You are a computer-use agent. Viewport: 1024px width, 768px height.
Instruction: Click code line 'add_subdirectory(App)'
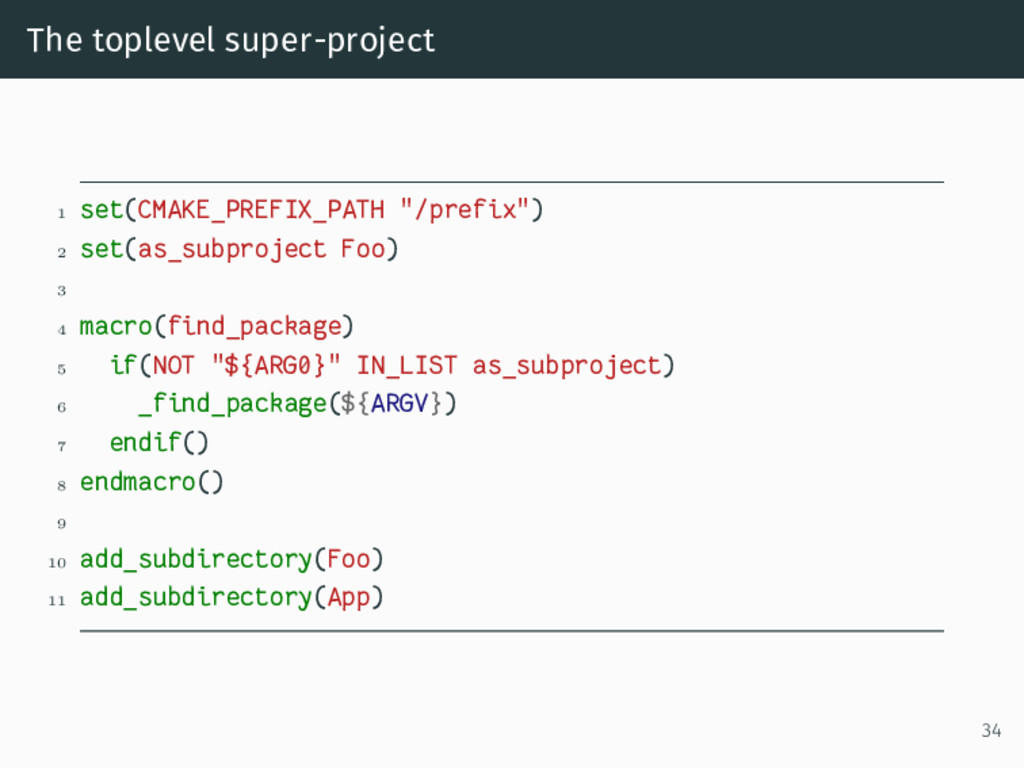(x=232, y=598)
